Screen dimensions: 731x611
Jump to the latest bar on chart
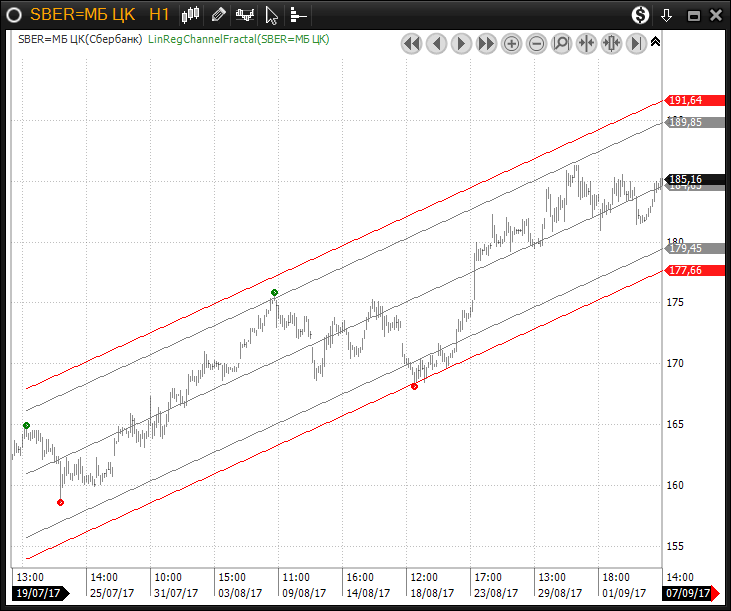[636, 43]
